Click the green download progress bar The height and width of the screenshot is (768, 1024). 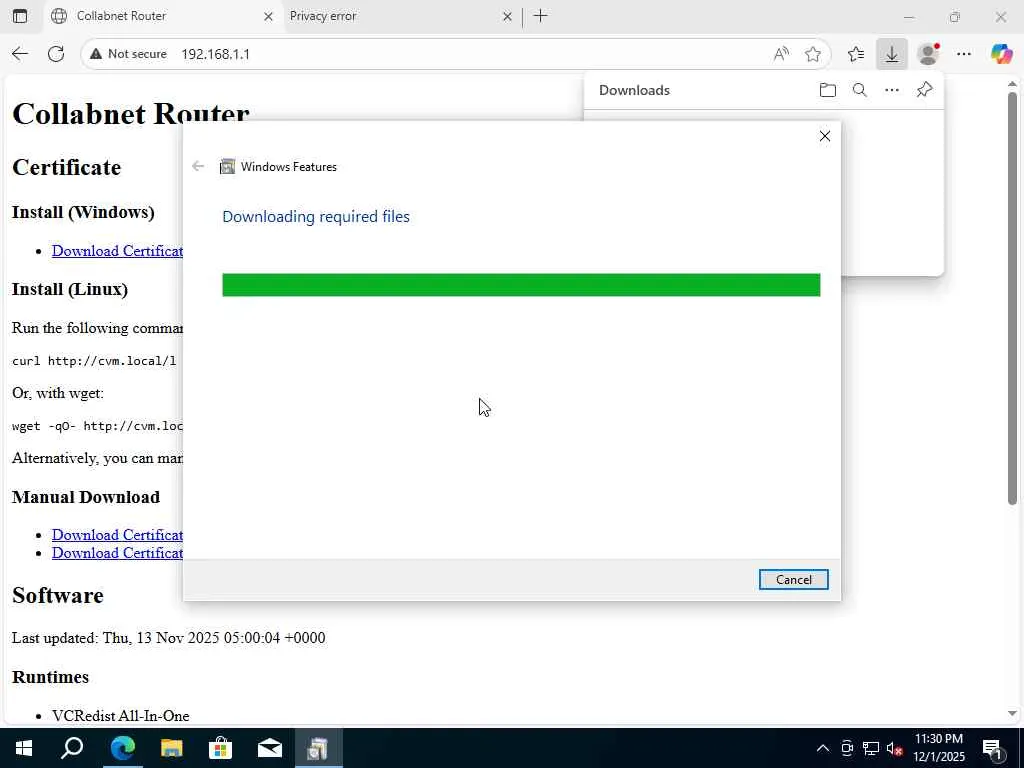(x=521, y=285)
